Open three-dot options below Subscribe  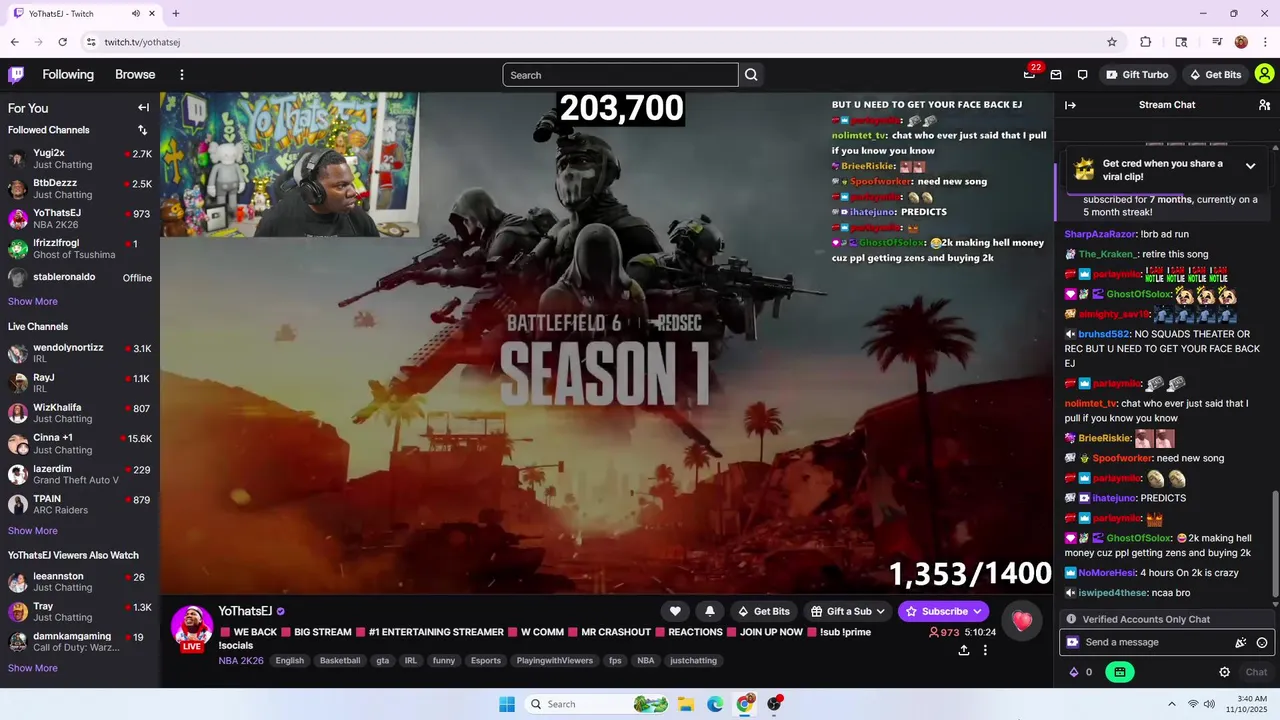(x=985, y=650)
